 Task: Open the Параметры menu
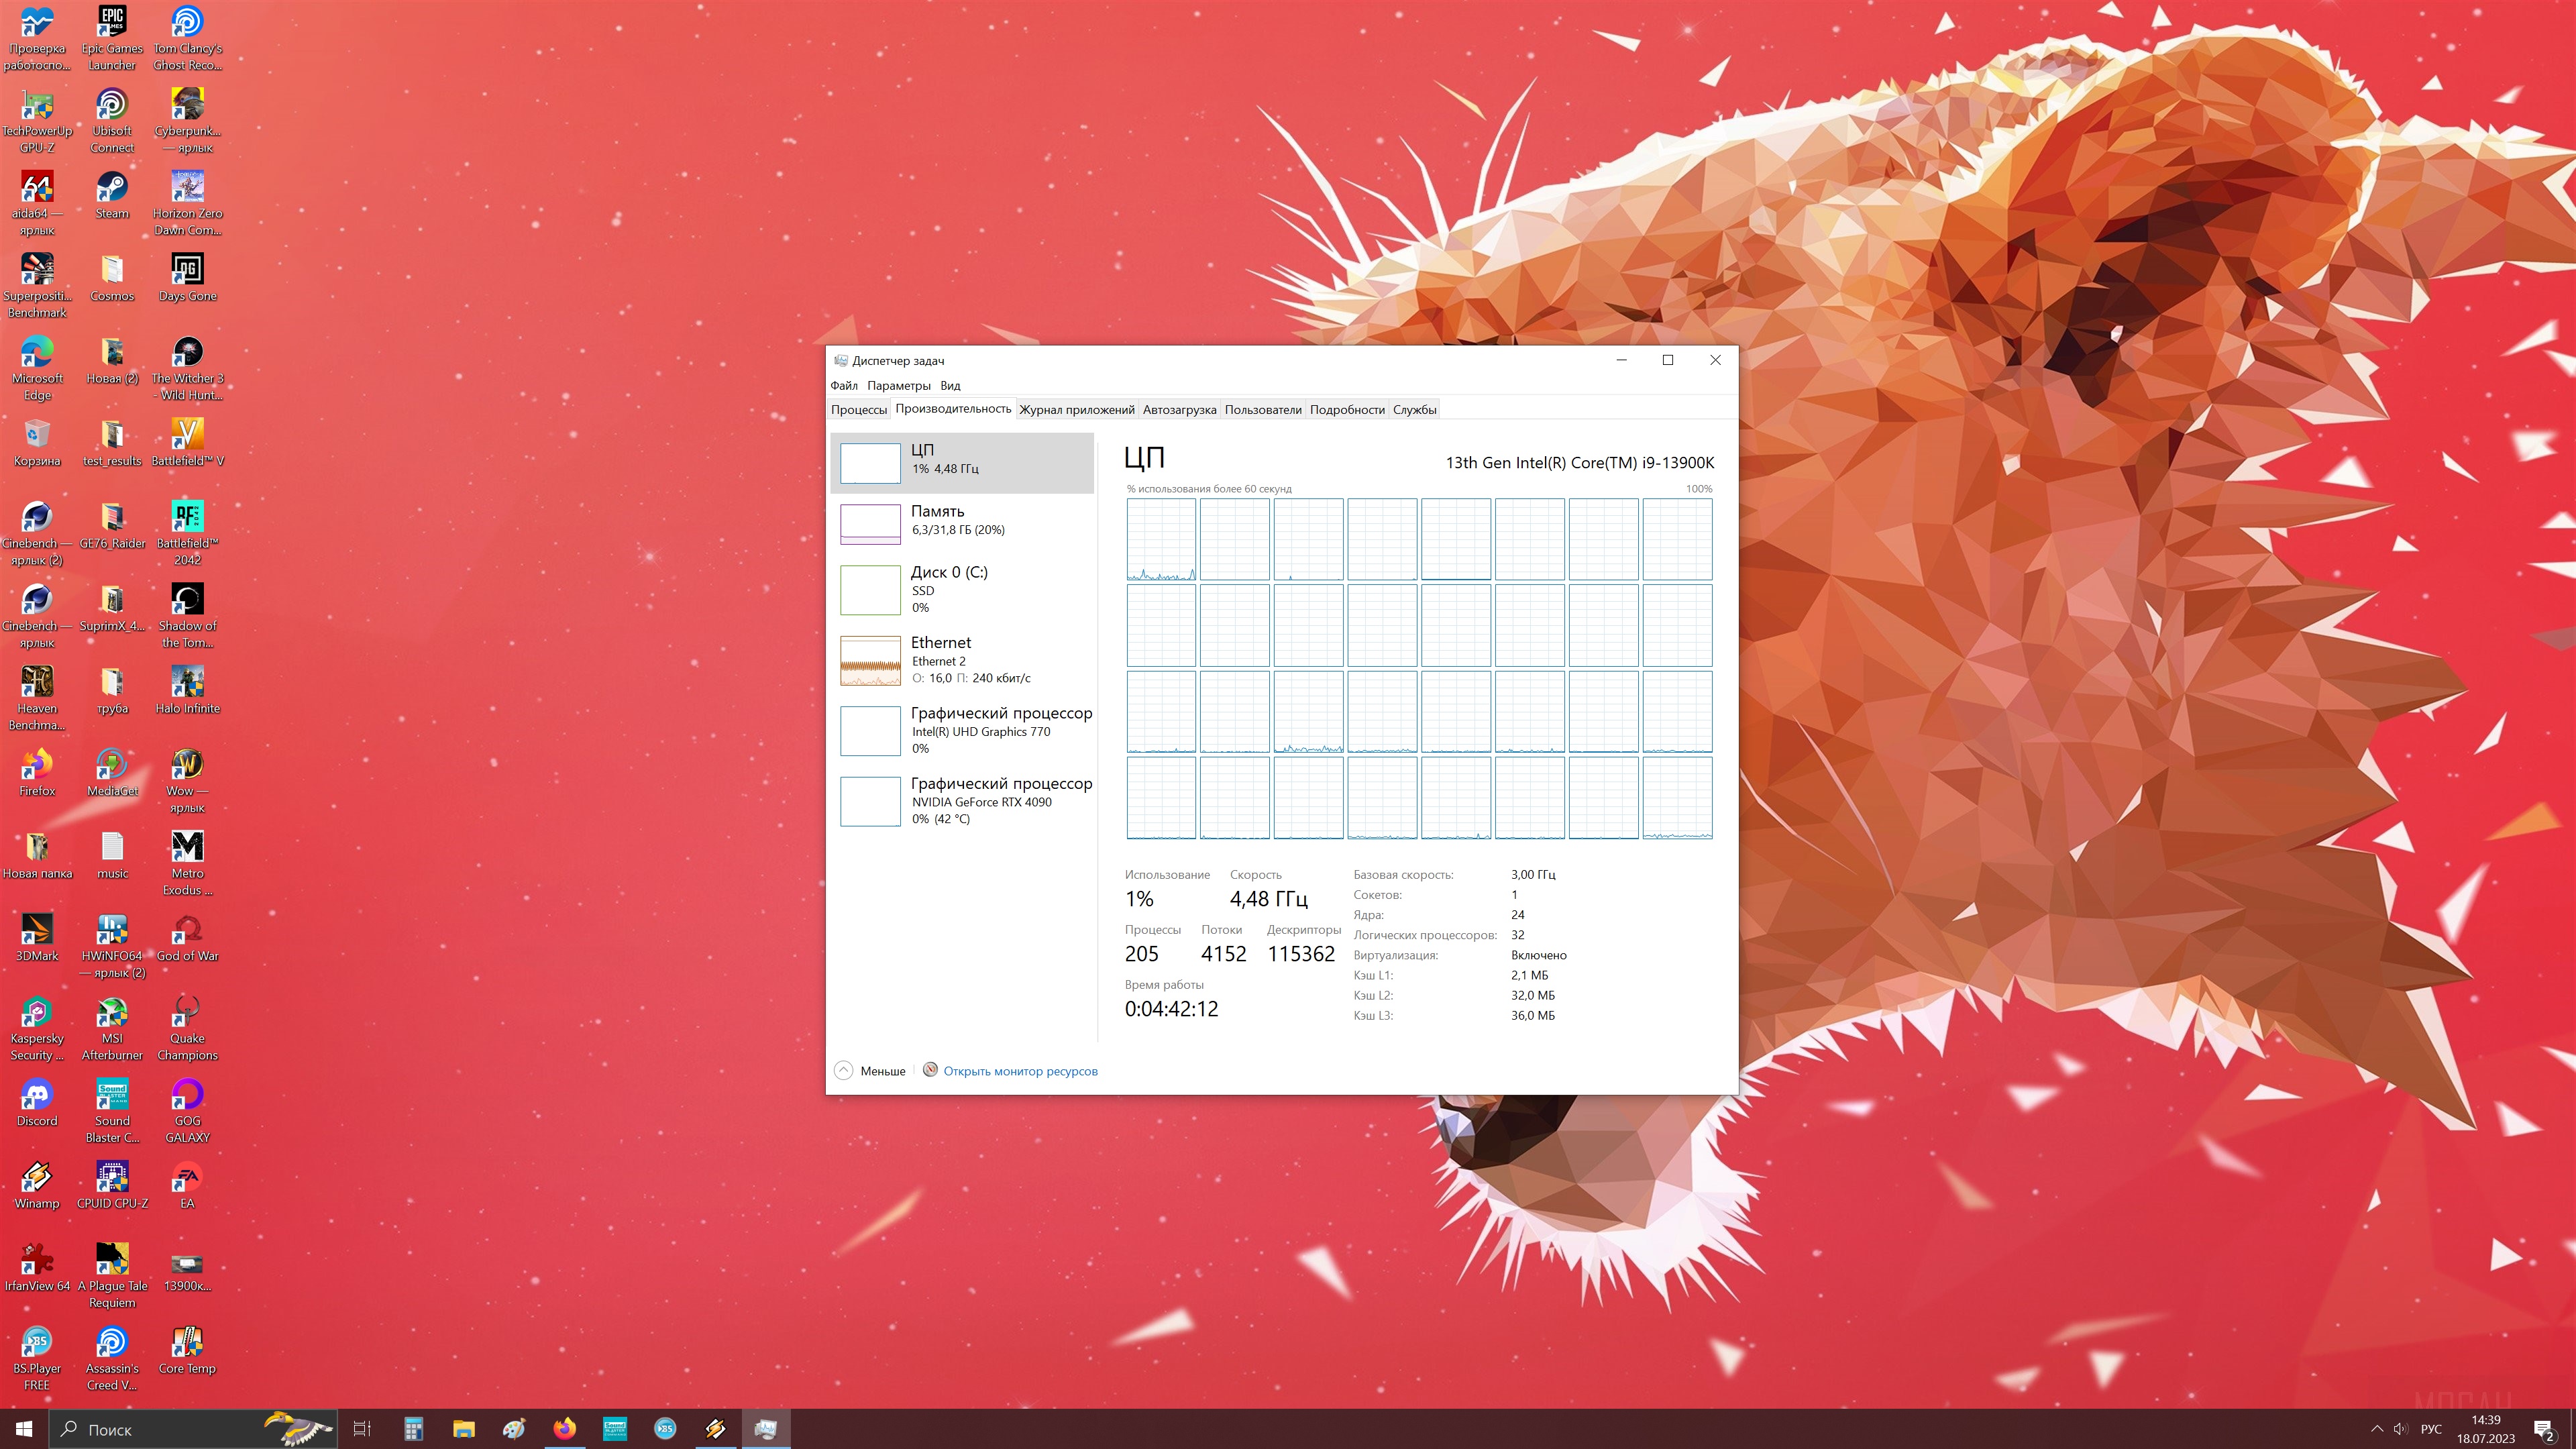pos(898,386)
